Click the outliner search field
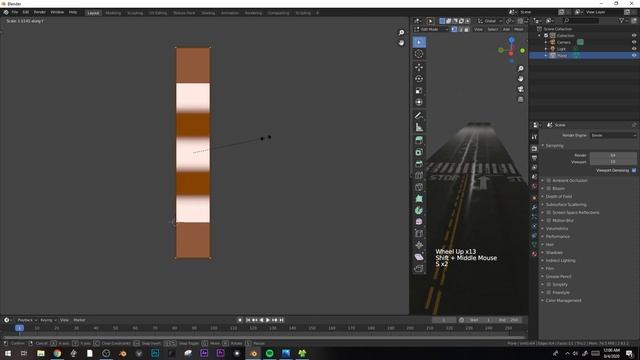This screenshot has height=360, width=640. [580, 21]
